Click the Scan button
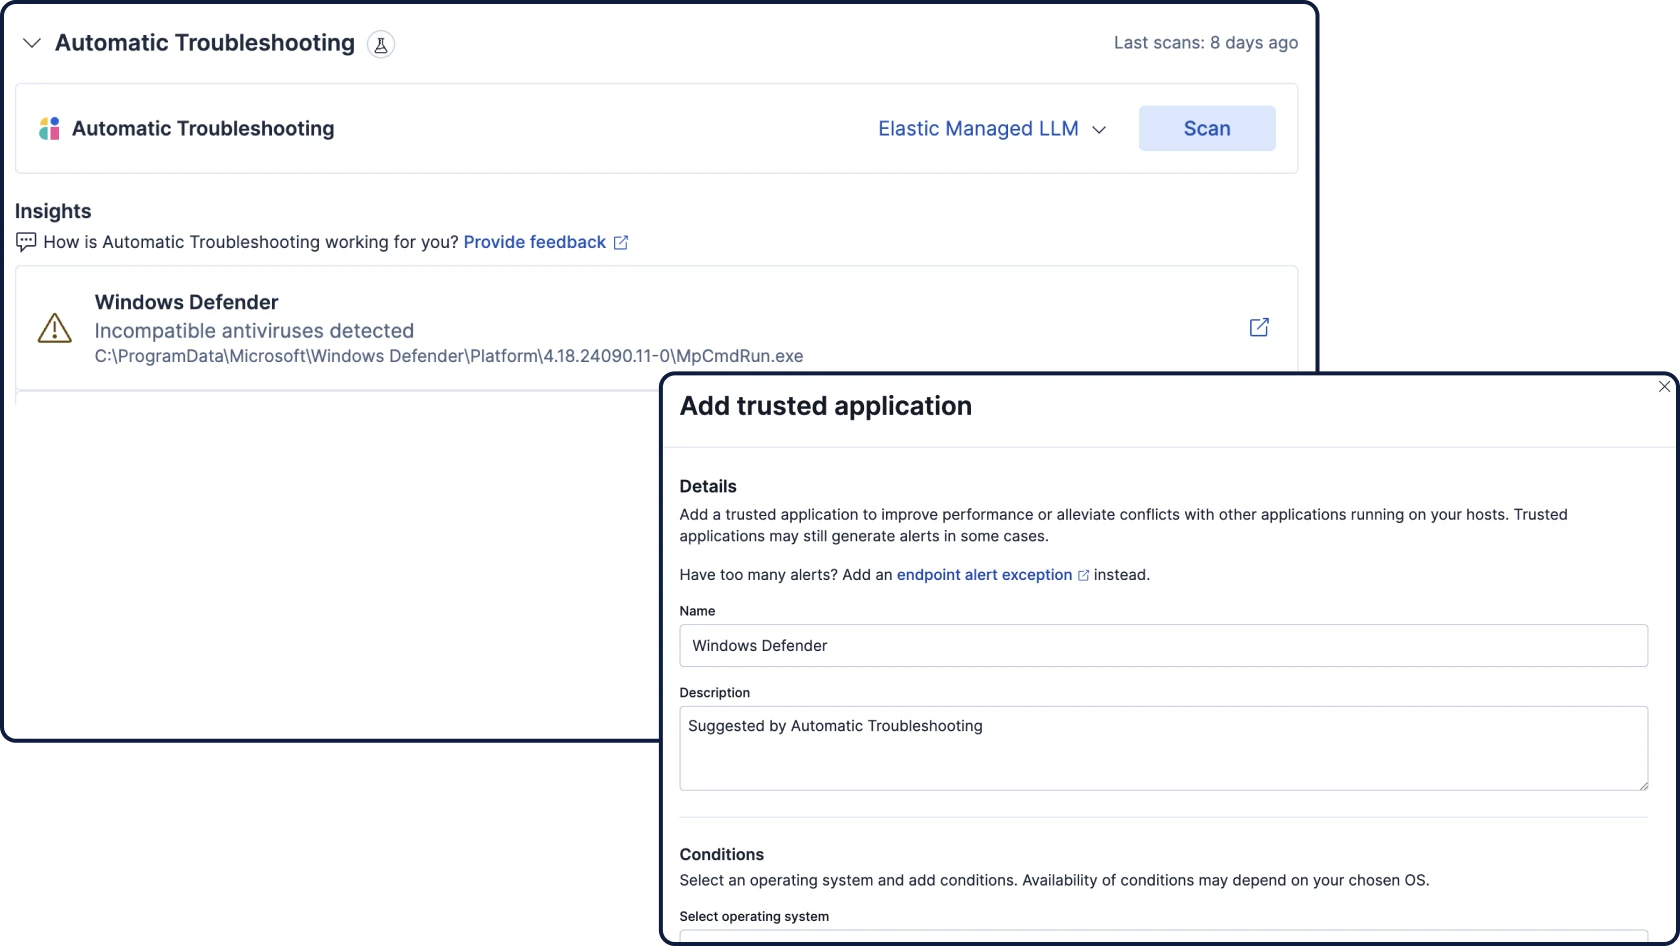Image resolution: width=1680 pixels, height=946 pixels. 1207,128
